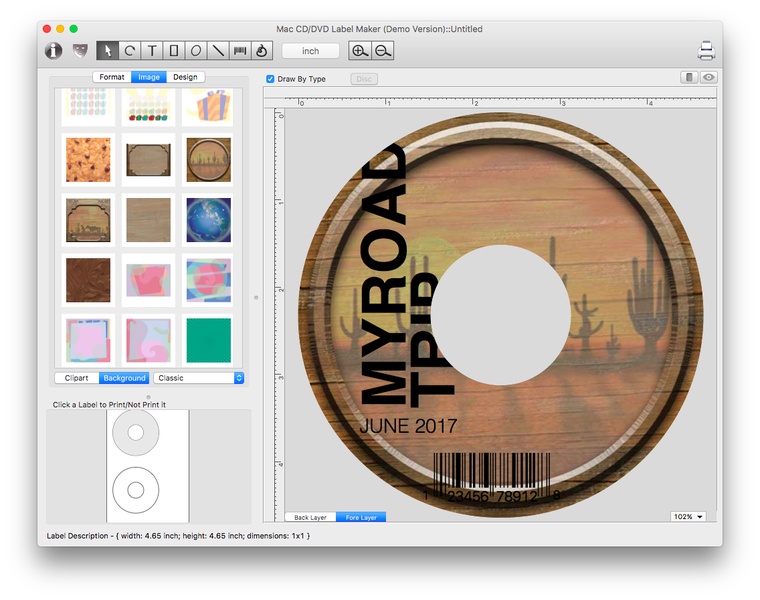This screenshot has width=760, height=600.
Task: Choose the rectangle shape tool
Action: (174, 50)
